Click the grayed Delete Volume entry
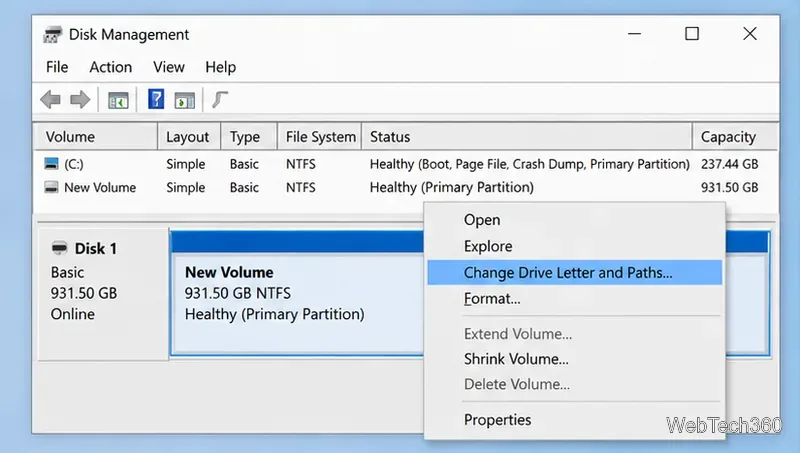This screenshot has width=800, height=453. tap(574, 384)
